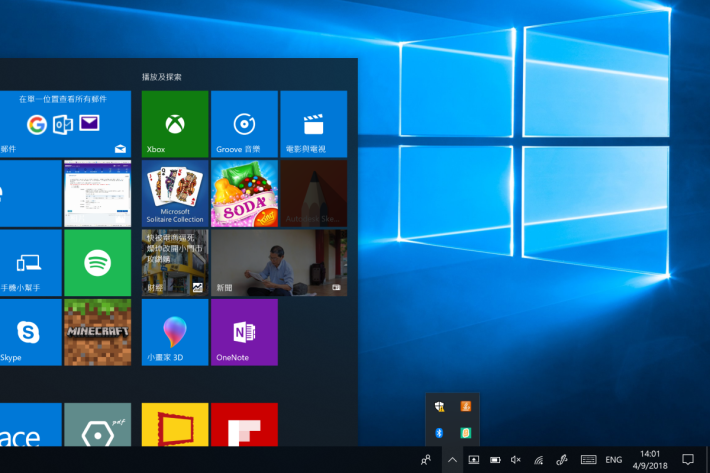The width and height of the screenshot is (710, 473).
Task: Open the People icon on taskbar
Action: (x=426, y=460)
